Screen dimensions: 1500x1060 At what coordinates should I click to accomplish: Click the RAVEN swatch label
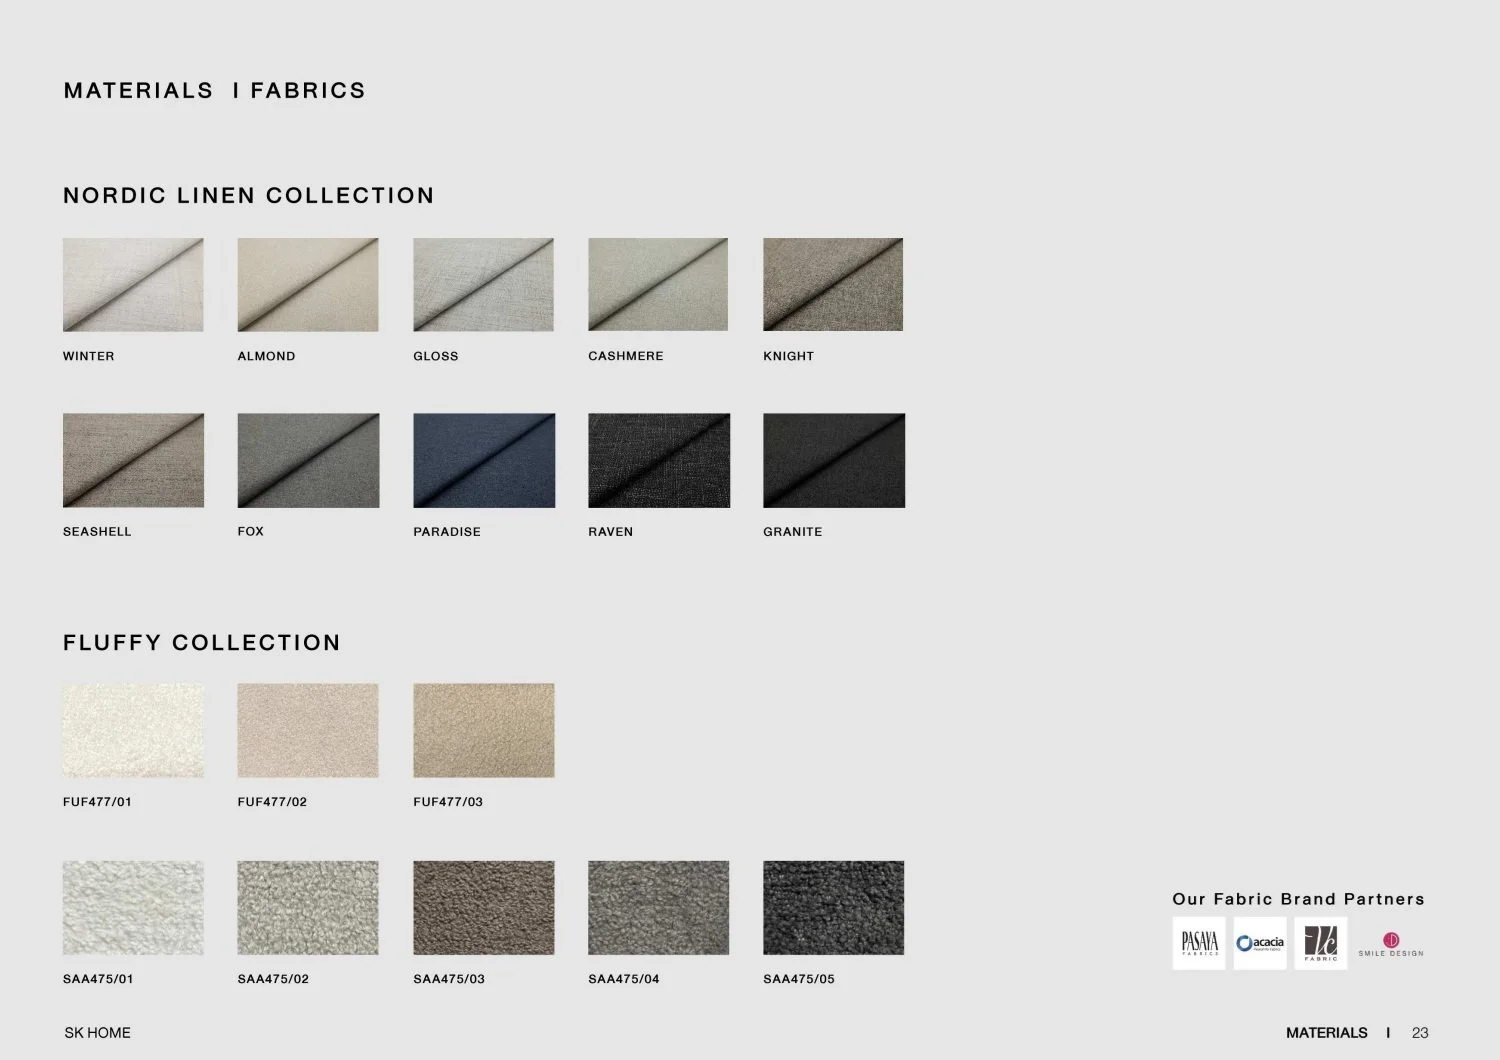click(x=611, y=532)
